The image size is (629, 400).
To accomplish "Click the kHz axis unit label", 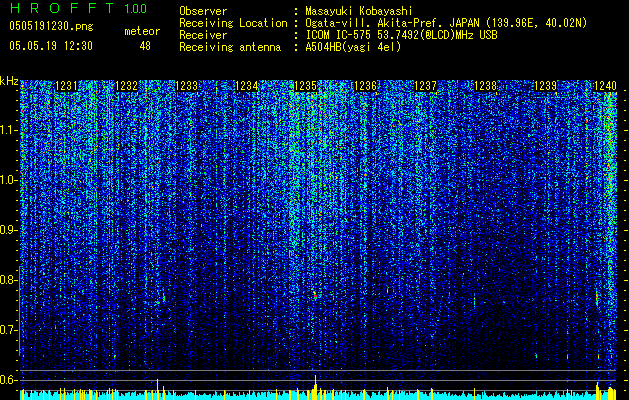I will pos(9,81).
